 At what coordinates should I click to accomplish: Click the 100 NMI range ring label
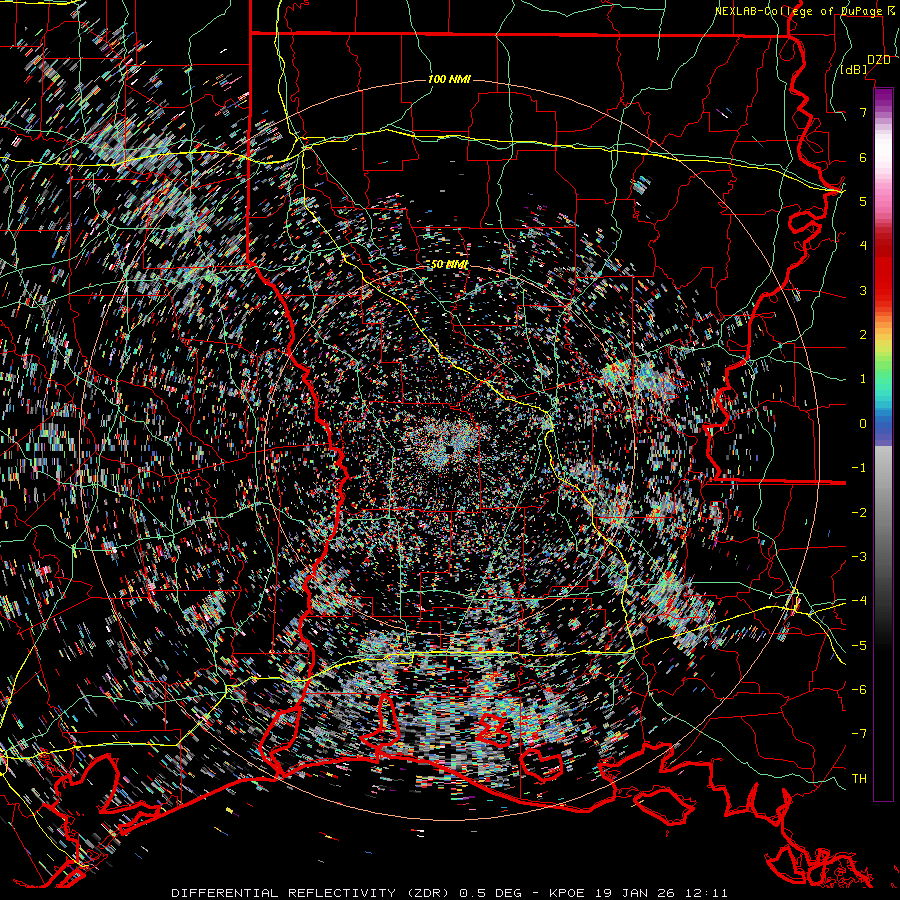pyautogui.click(x=449, y=79)
